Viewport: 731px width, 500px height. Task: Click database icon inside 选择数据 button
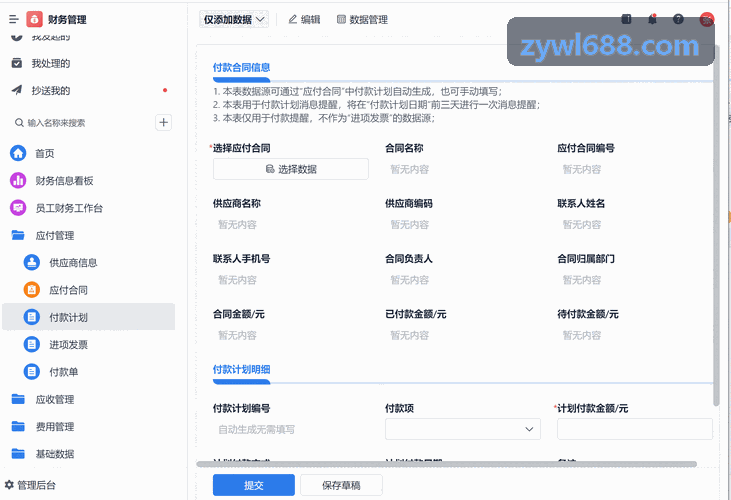pyautogui.click(x=270, y=169)
